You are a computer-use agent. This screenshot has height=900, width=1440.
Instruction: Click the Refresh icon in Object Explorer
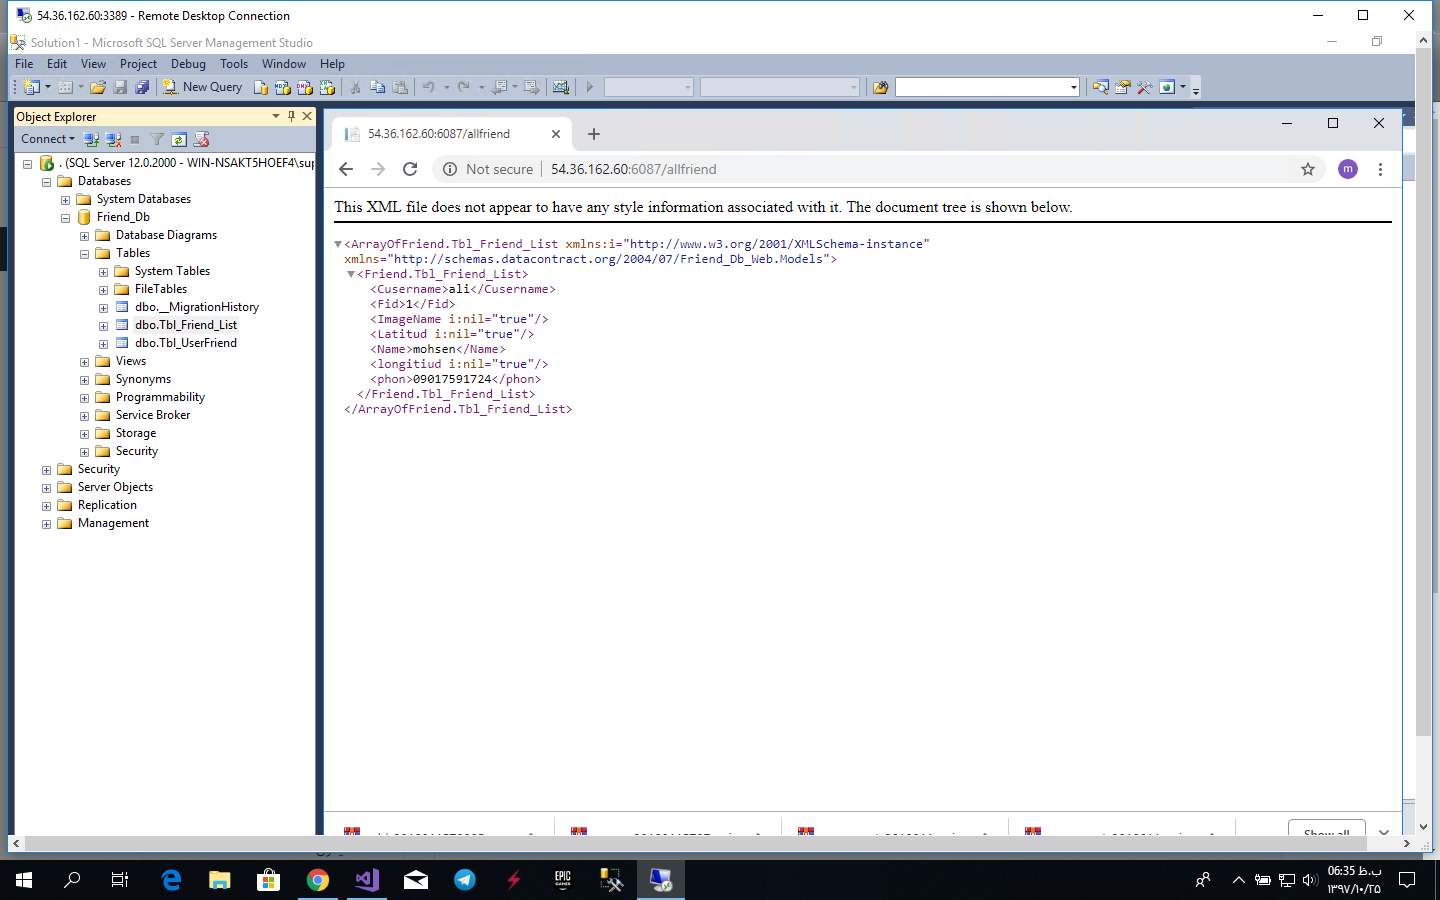179,139
